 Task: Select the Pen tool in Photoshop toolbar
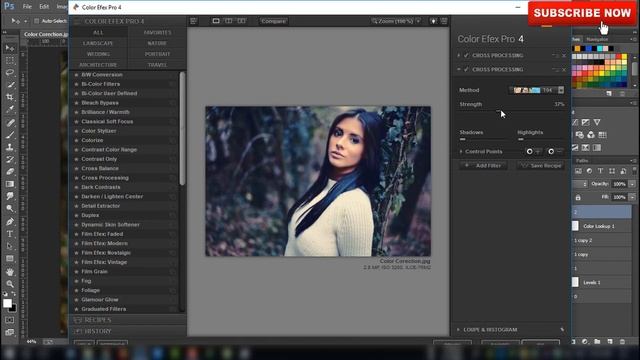(x=10, y=222)
